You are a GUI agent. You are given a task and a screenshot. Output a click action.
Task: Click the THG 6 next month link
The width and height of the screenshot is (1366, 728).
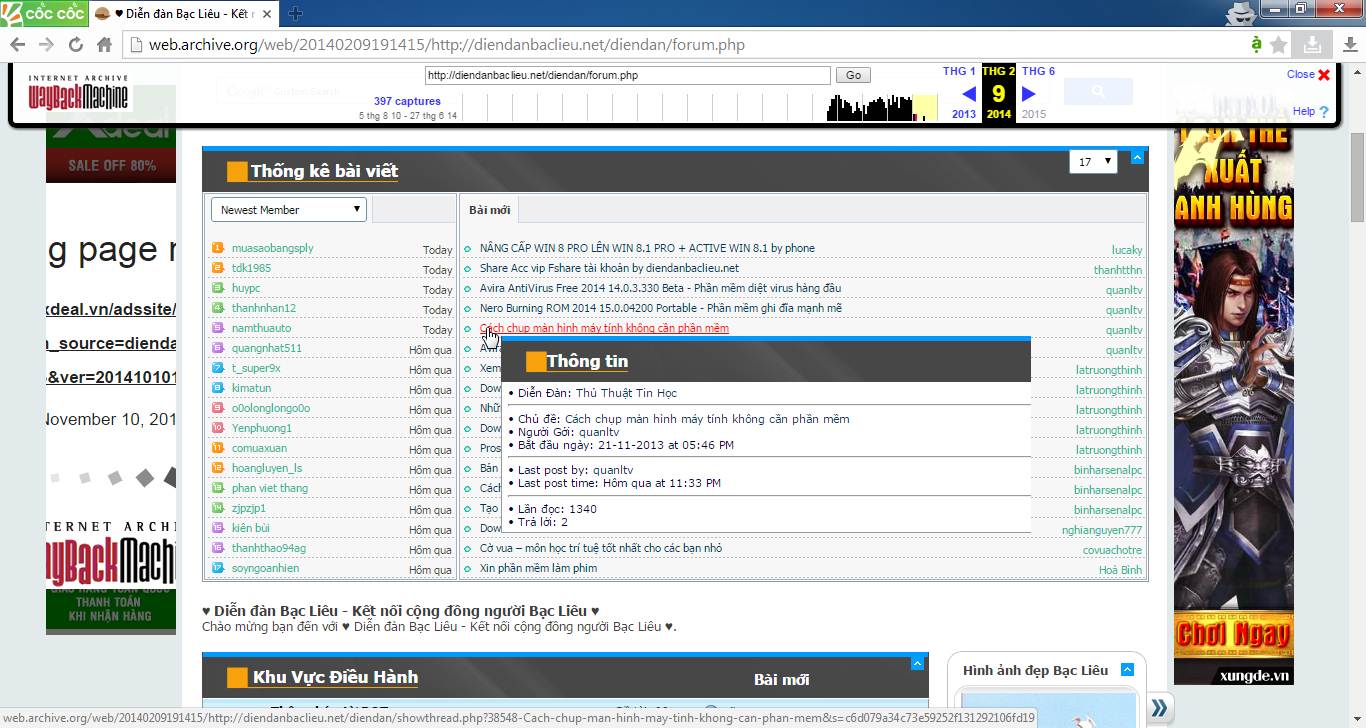[1038, 71]
